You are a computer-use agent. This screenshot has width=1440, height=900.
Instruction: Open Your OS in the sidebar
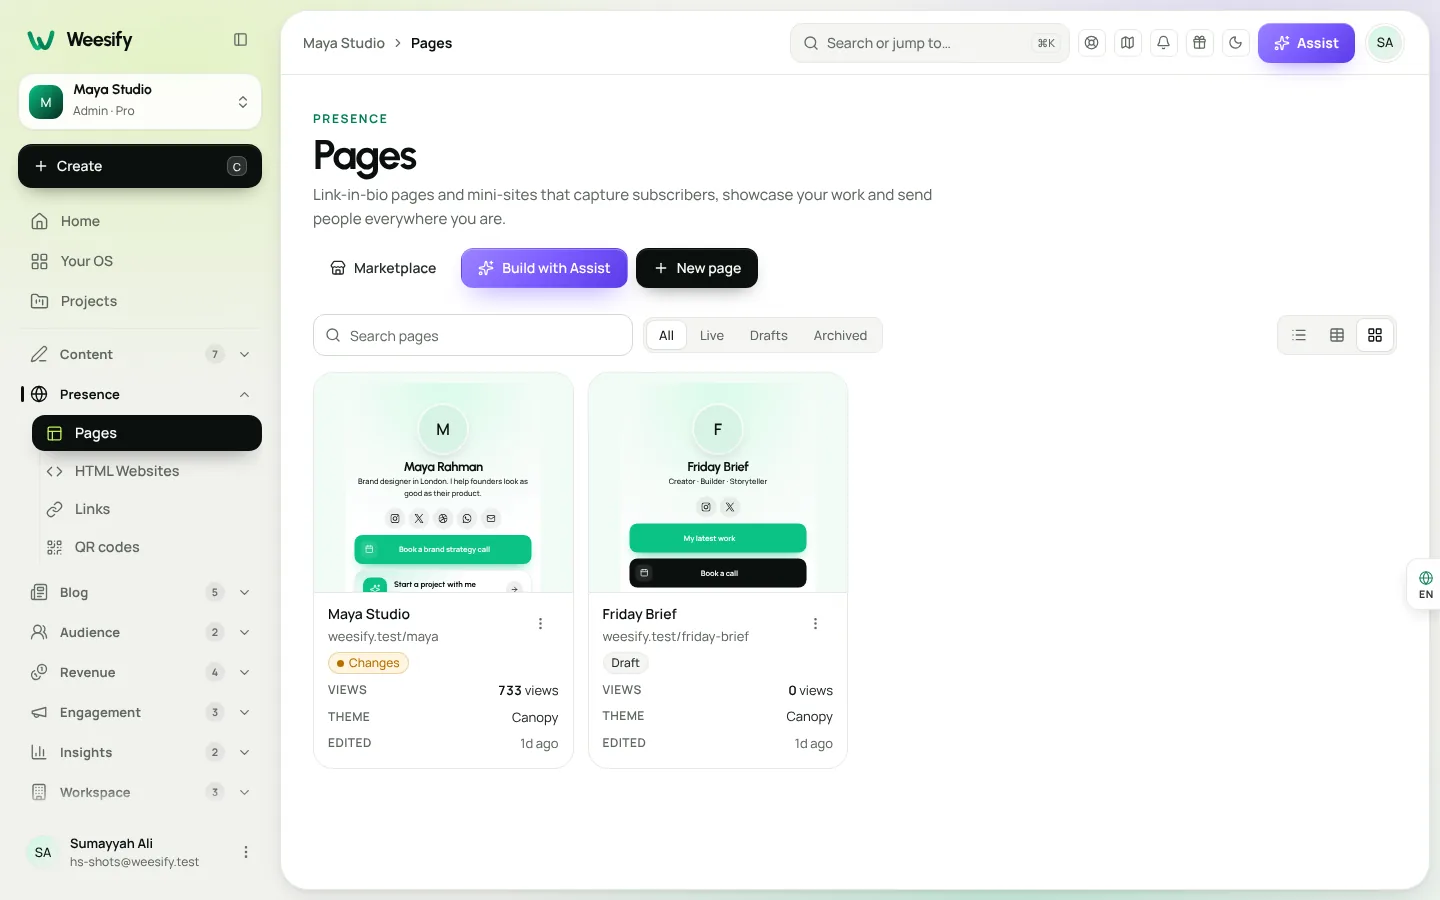pyautogui.click(x=140, y=261)
